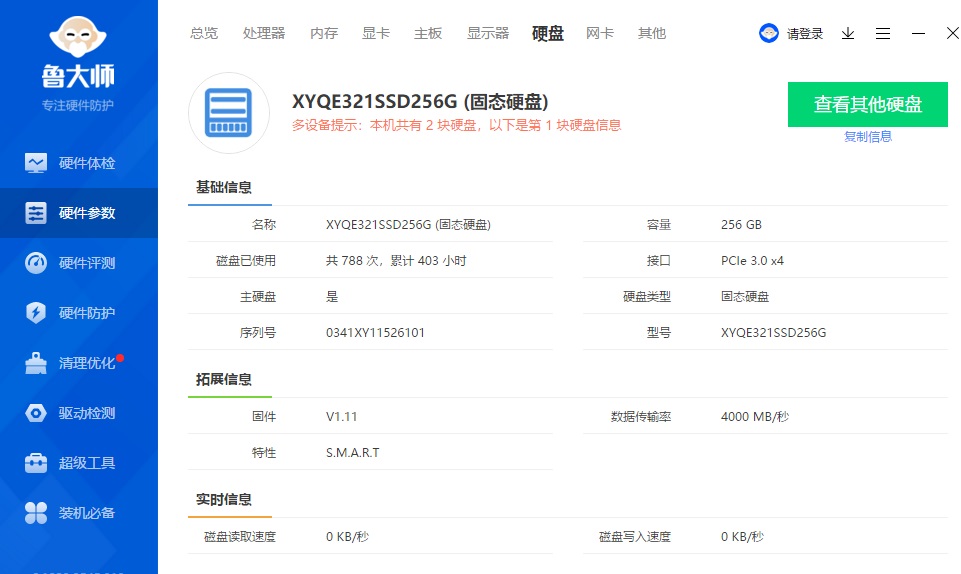This screenshot has height=574, width=961.
Task: Click the red 多设备提示 notice text
Action: point(457,125)
